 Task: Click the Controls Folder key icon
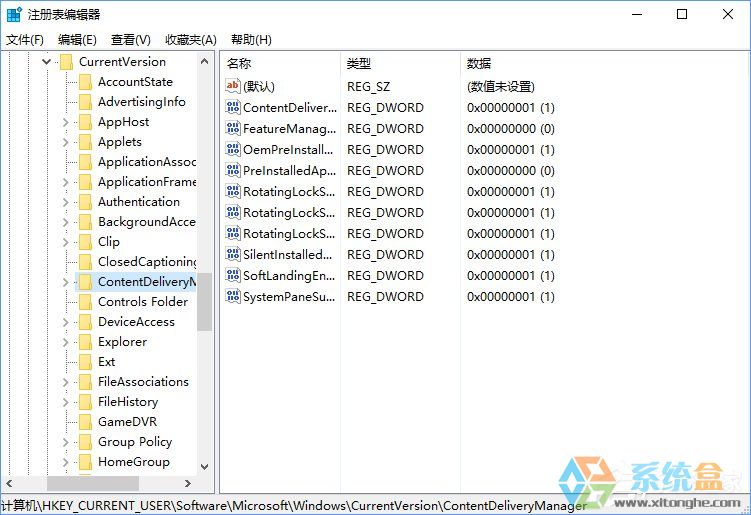[85, 302]
